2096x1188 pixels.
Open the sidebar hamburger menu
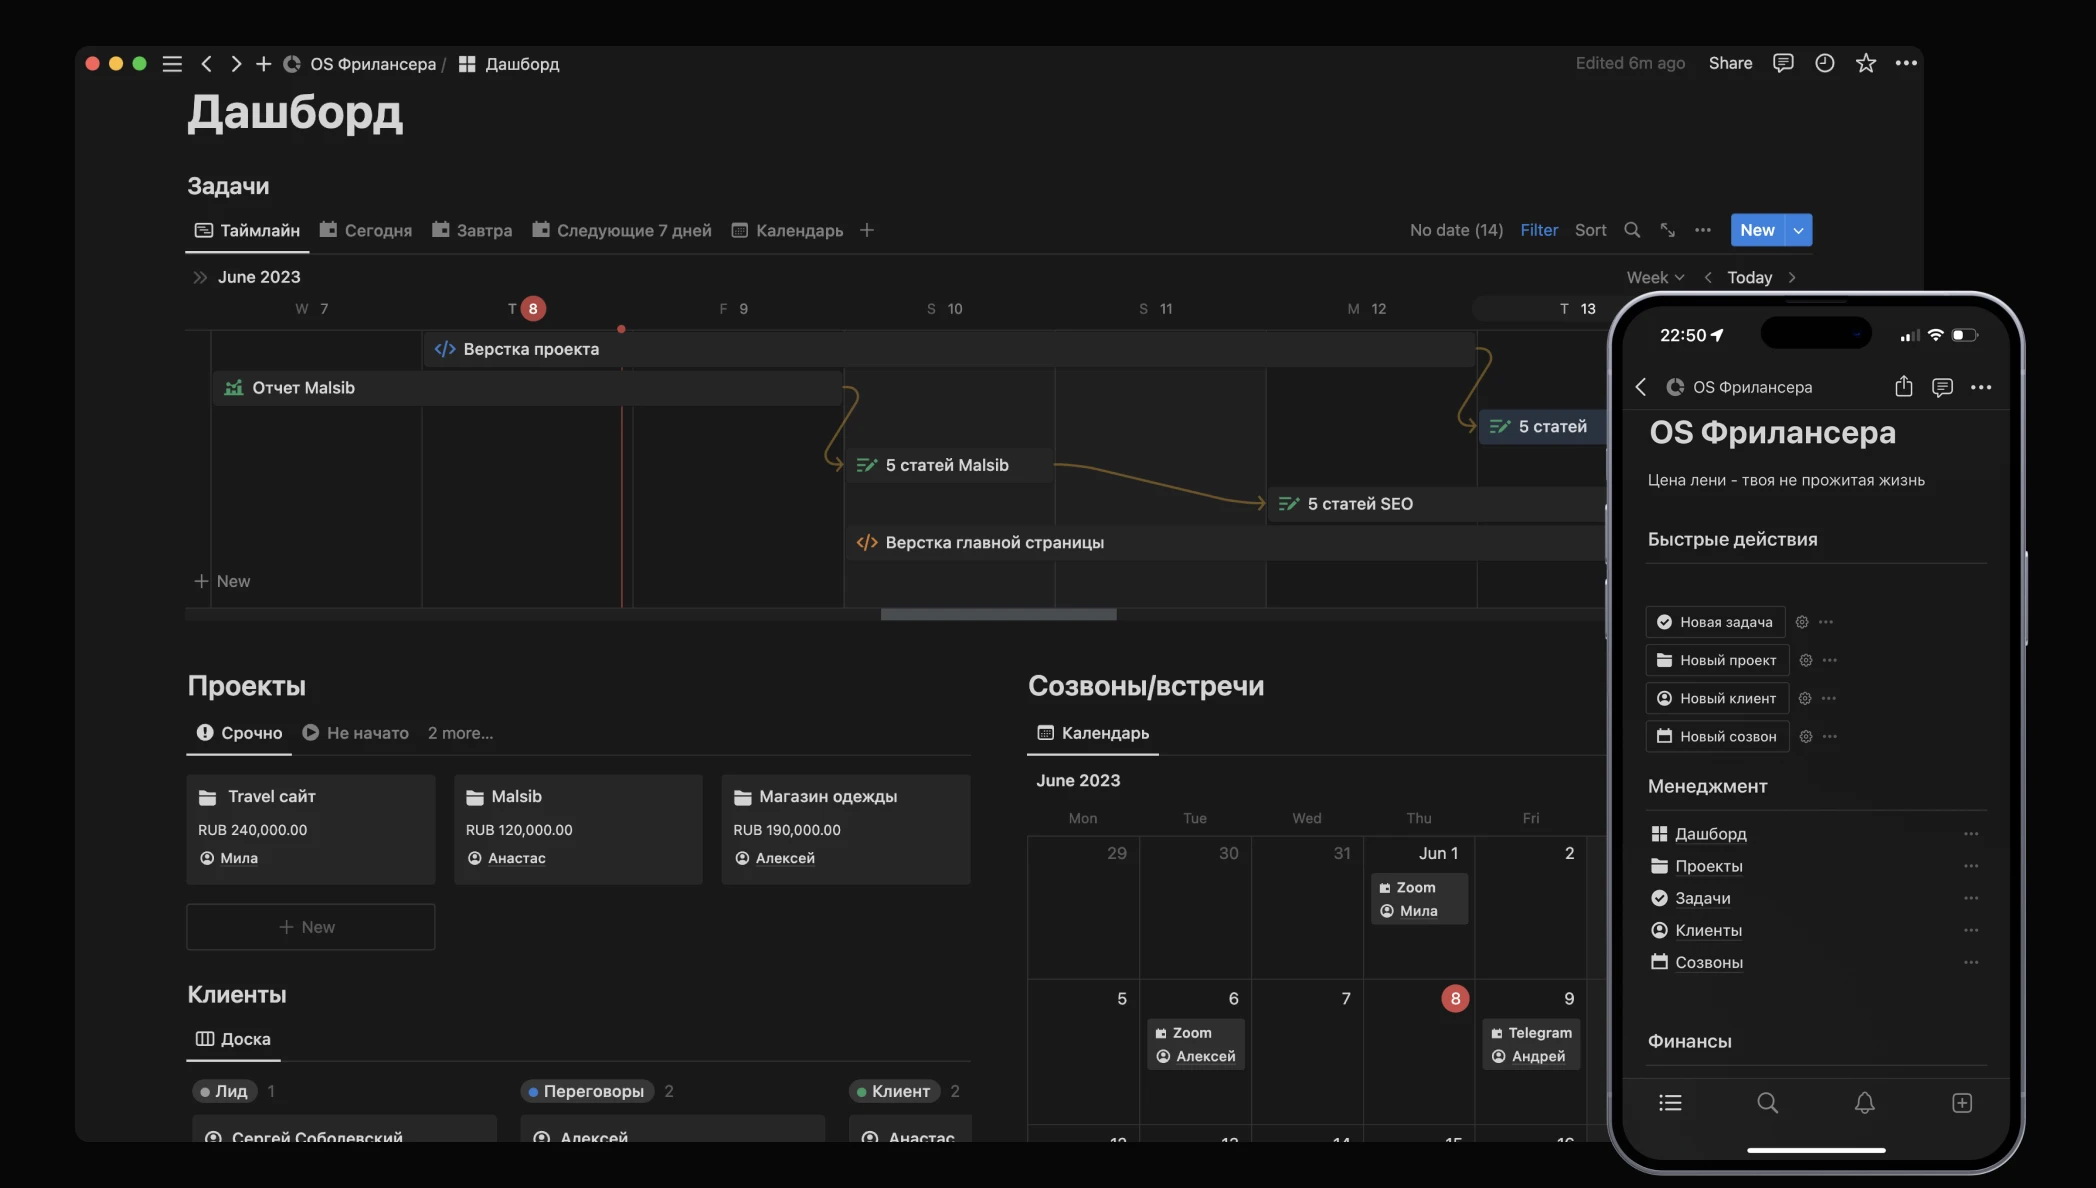(x=172, y=64)
